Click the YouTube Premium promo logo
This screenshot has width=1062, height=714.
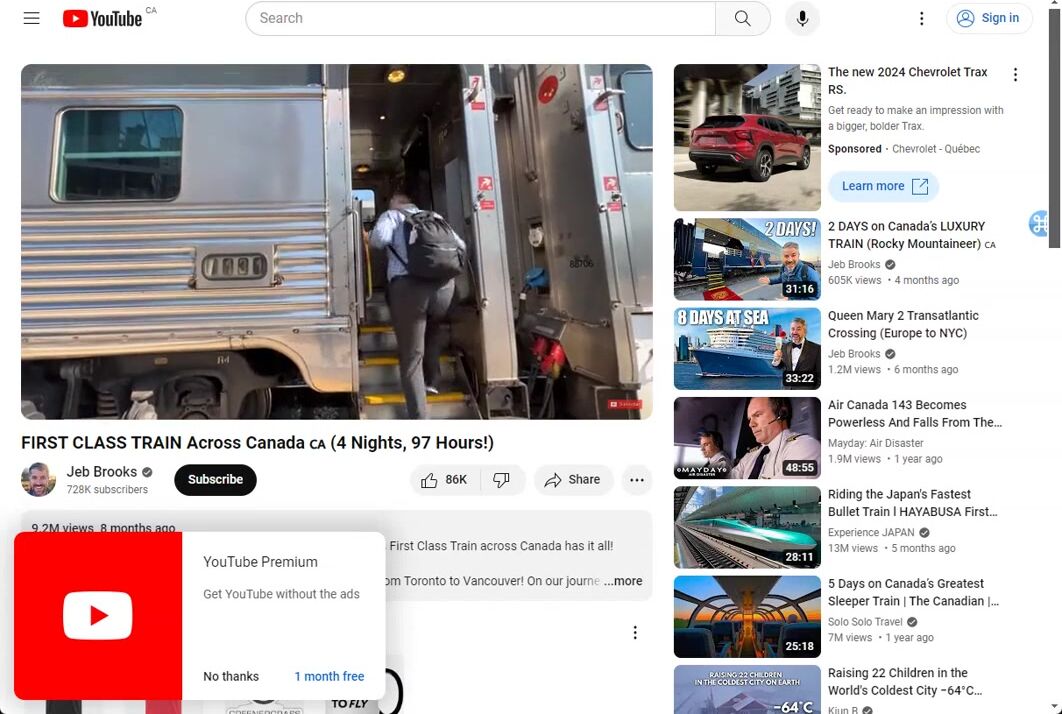pos(98,615)
